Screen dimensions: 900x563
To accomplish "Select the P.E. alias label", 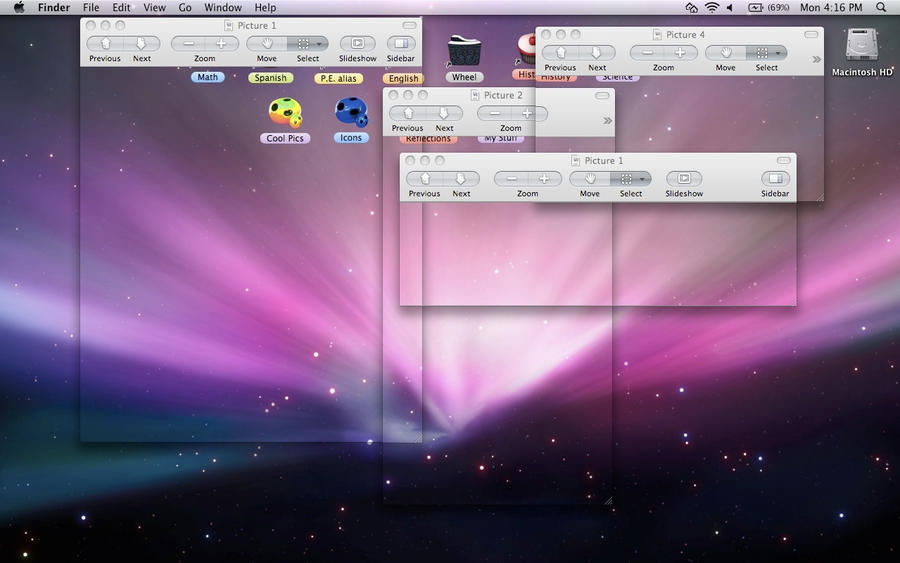I will [338, 78].
